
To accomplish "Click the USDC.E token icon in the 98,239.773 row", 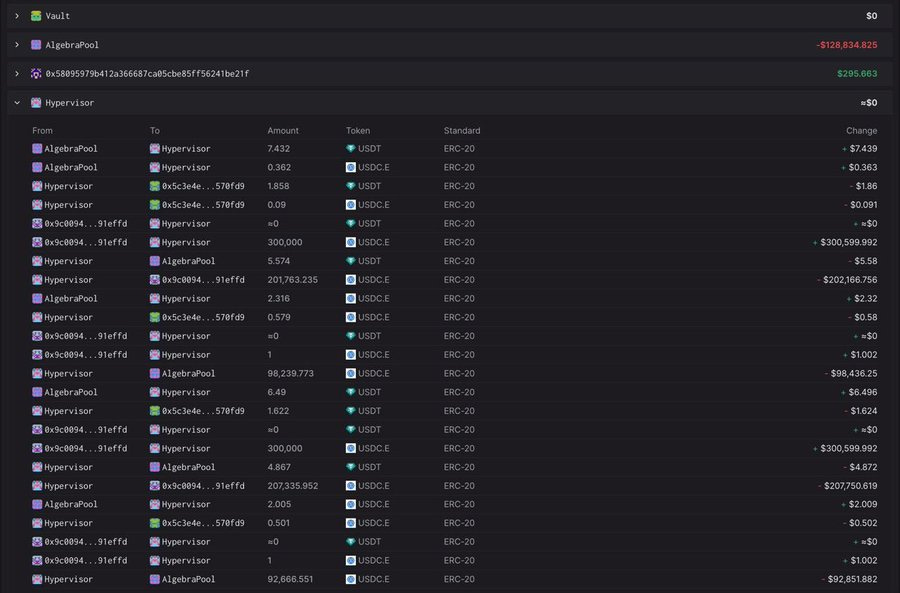I will point(351,374).
